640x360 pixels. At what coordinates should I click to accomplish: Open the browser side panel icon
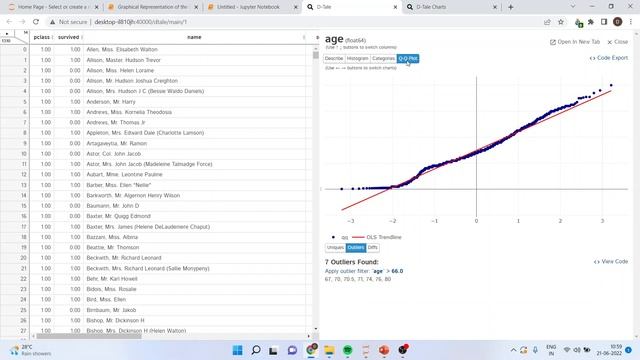click(x=604, y=22)
